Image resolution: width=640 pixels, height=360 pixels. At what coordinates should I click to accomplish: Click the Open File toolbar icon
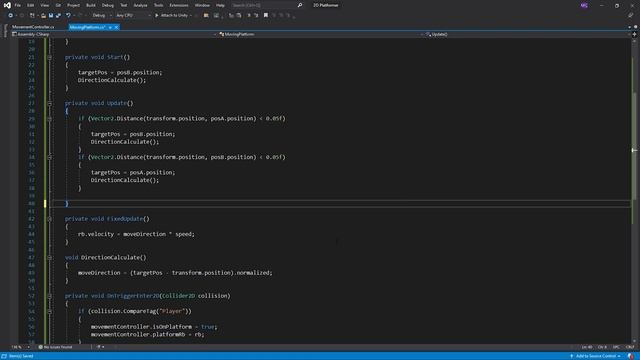43,15
